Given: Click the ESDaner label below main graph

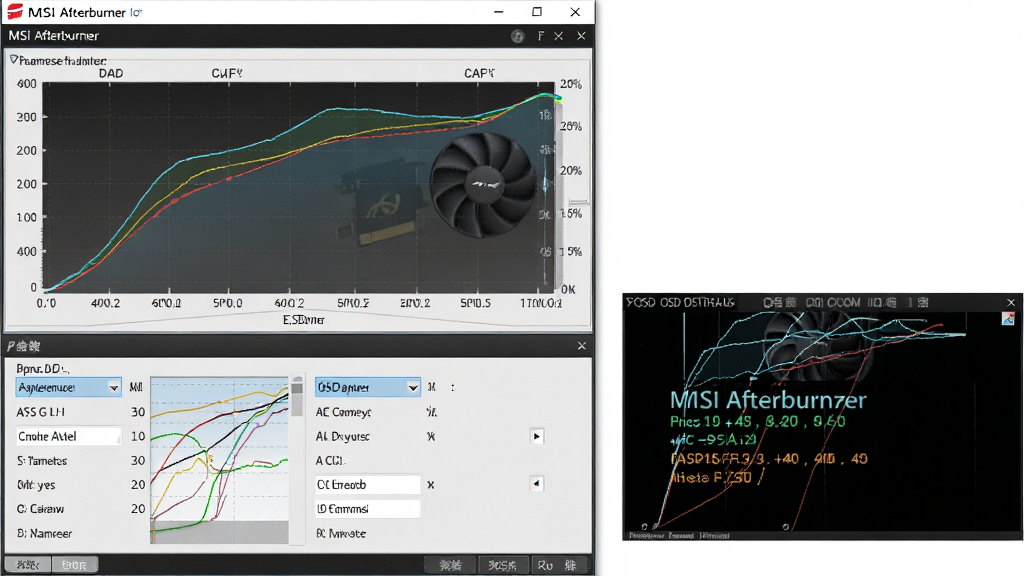Looking at the screenshot, I should 304,320.
